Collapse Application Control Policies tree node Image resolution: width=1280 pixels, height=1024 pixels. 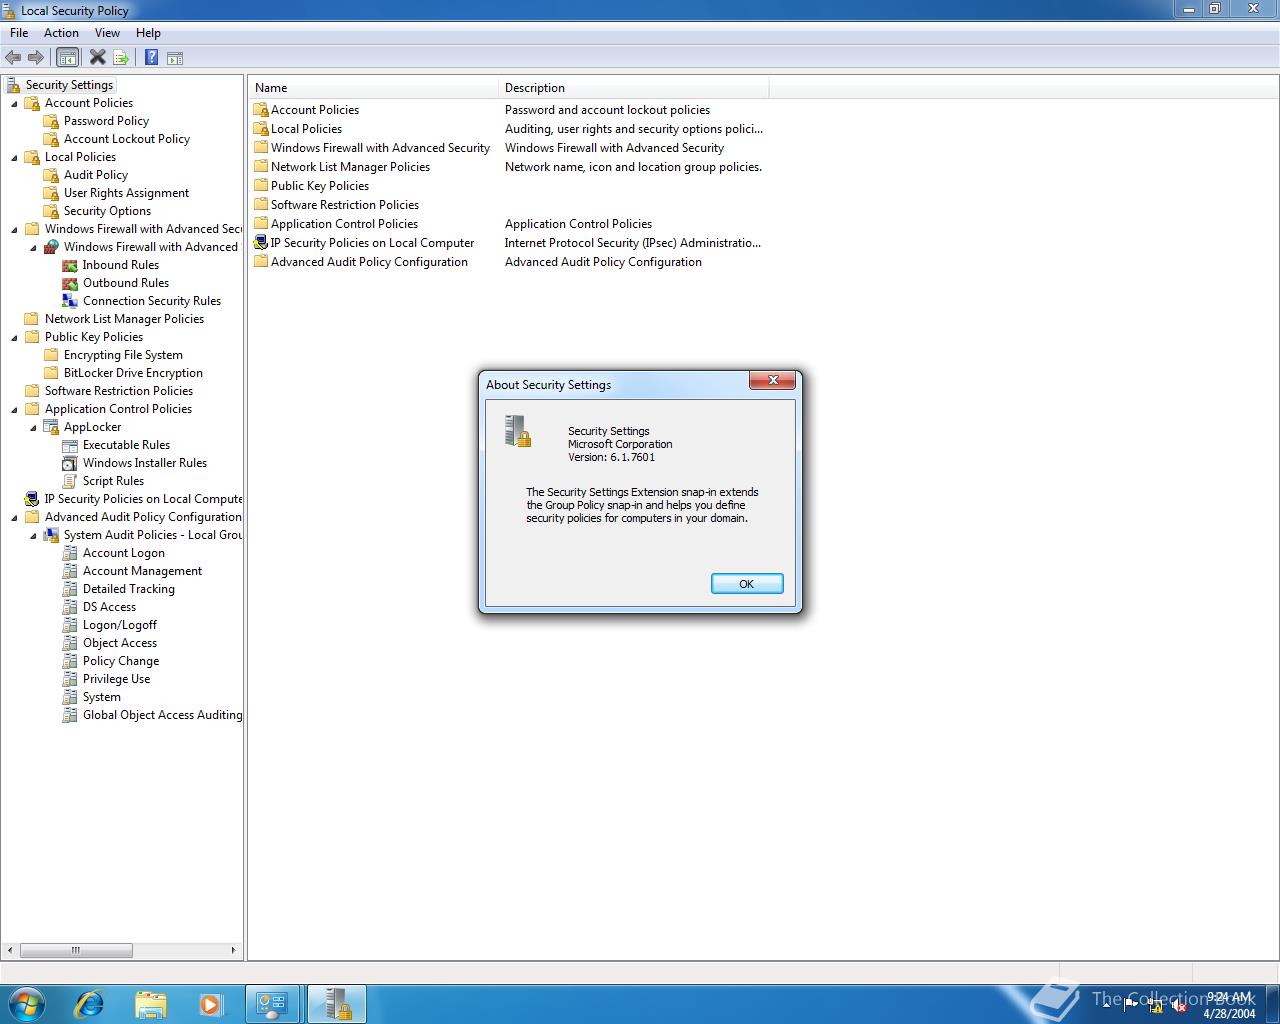tap(14, 410)
